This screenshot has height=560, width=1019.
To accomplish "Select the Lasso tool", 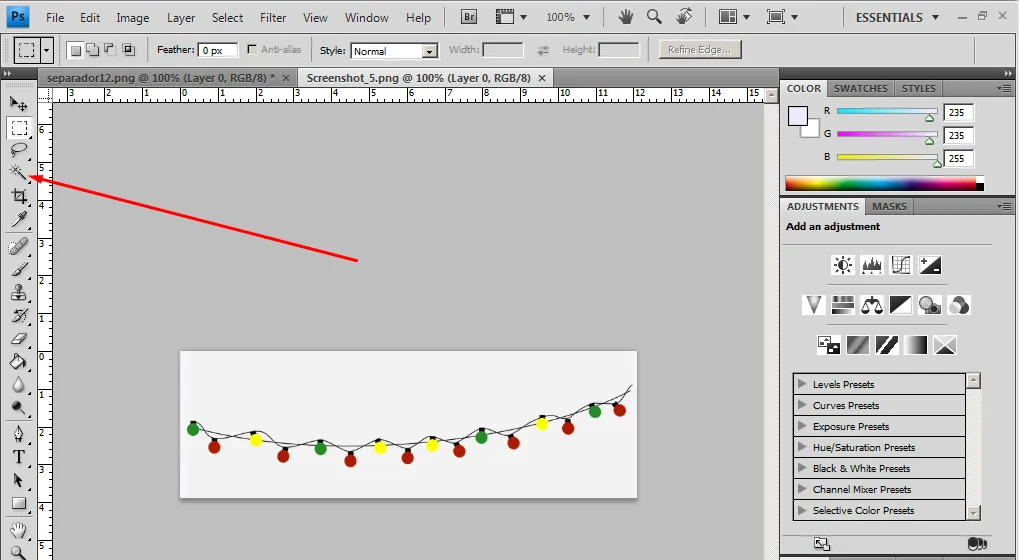I will pos(18,150).
